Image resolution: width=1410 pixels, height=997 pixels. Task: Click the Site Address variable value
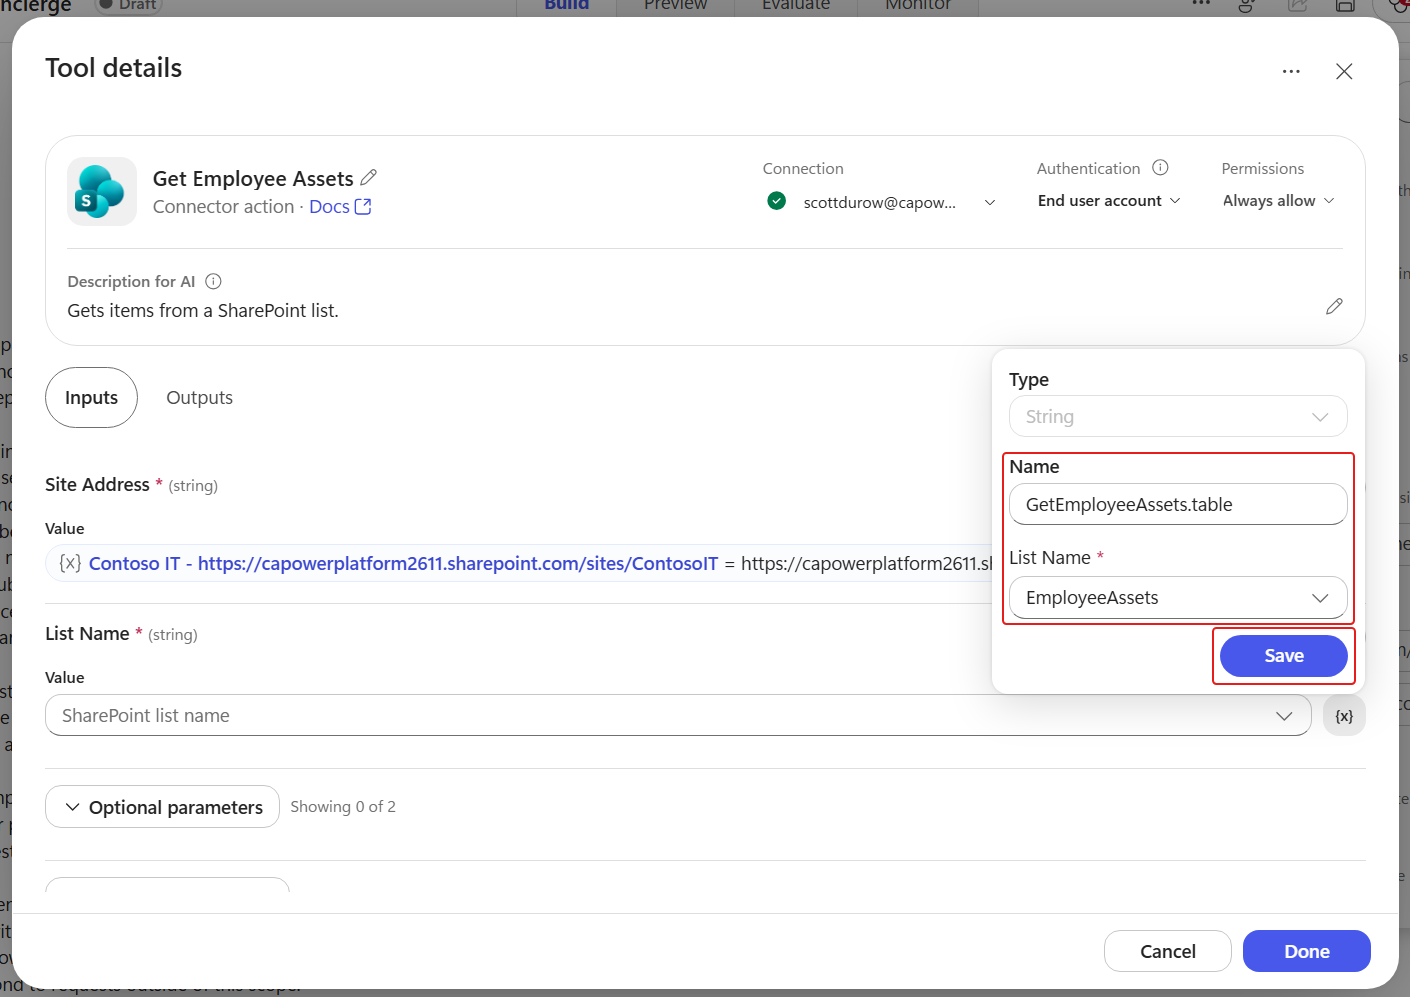[x=520, y=564]
